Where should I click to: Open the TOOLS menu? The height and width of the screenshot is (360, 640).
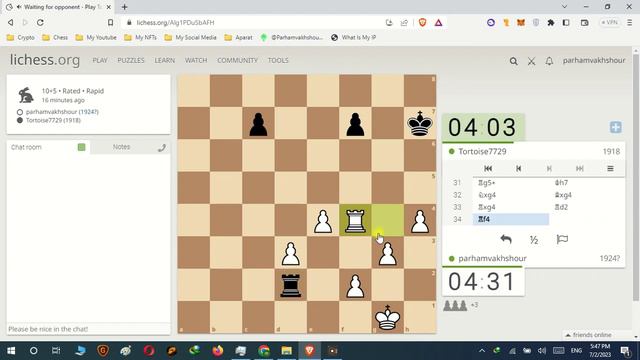click(278, 60)
